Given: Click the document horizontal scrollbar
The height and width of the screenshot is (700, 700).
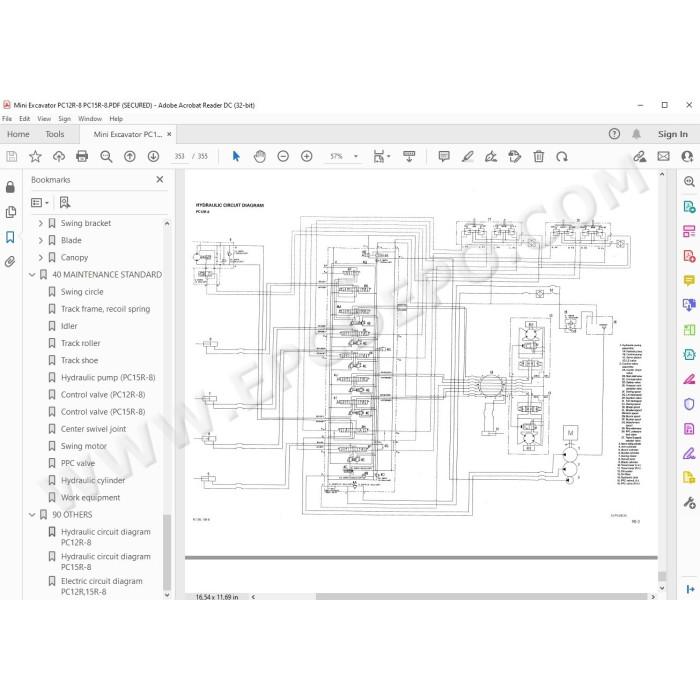Looking at the screenshot, I should [x=481, y=596].
